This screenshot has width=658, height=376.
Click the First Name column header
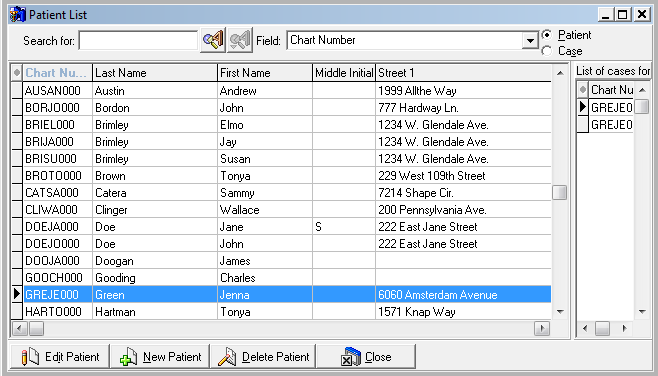point(265,73)
